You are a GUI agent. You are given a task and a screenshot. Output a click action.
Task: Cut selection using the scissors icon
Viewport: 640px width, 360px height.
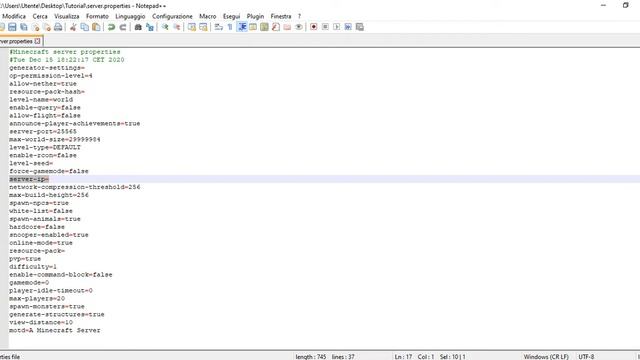point(73,27)
